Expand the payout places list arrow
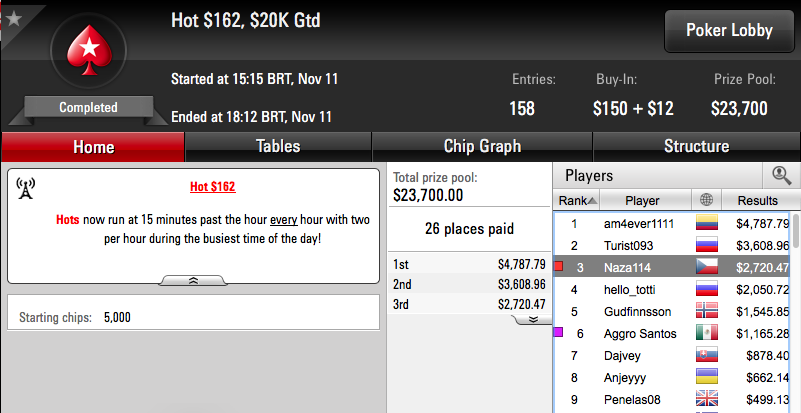This screenshot has height=413, width=801. click(532, 319)
